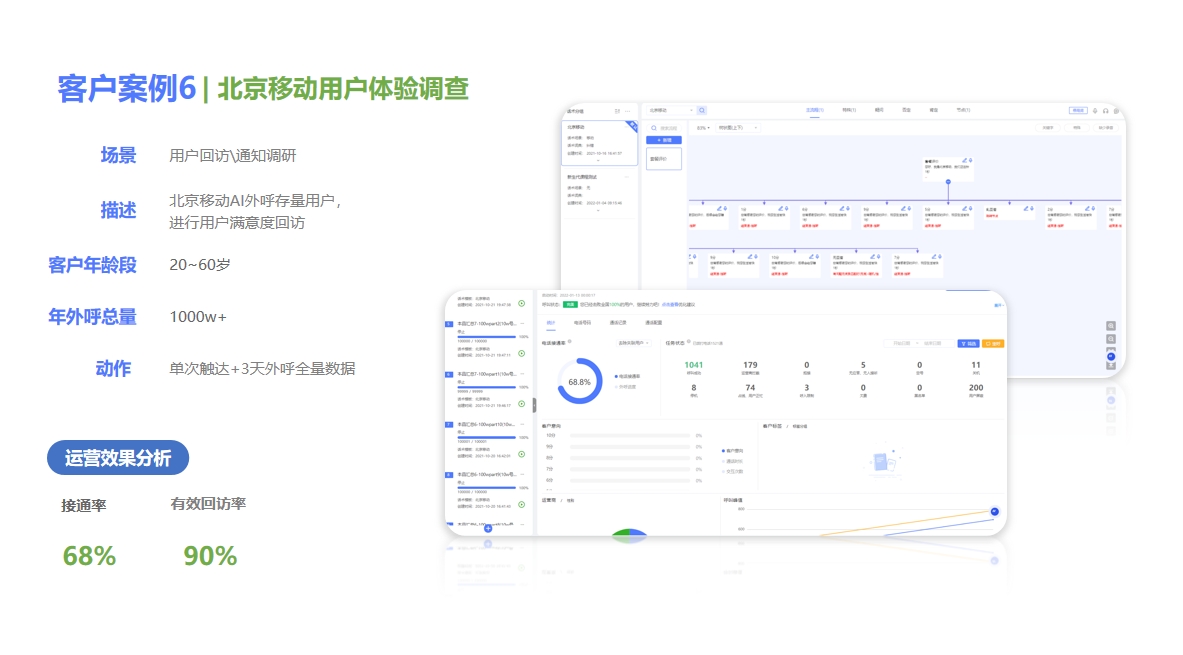Toggle the 通话时长 legend entry
This screenshot has height=655, width=1183.
[x=733, y=461]
